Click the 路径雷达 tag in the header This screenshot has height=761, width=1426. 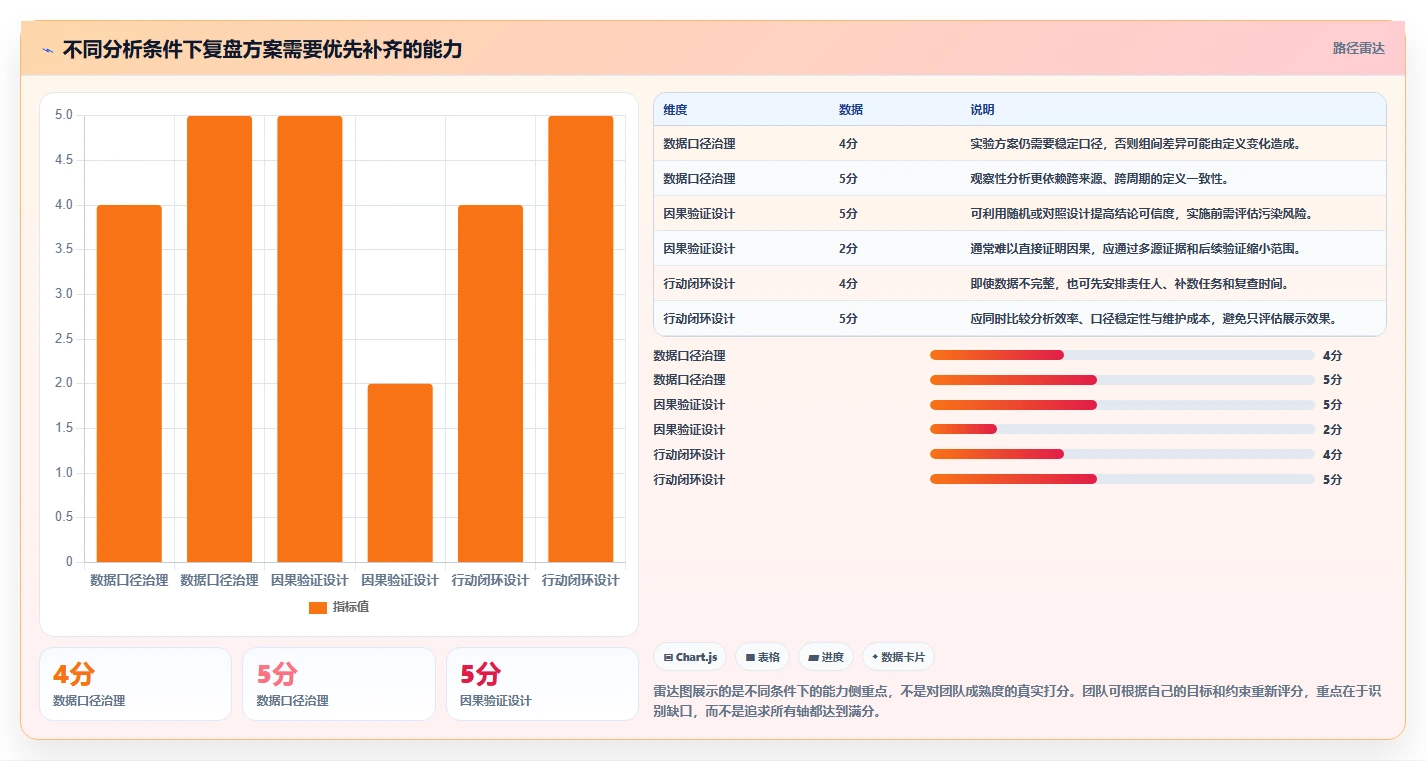coord(1359,48)
